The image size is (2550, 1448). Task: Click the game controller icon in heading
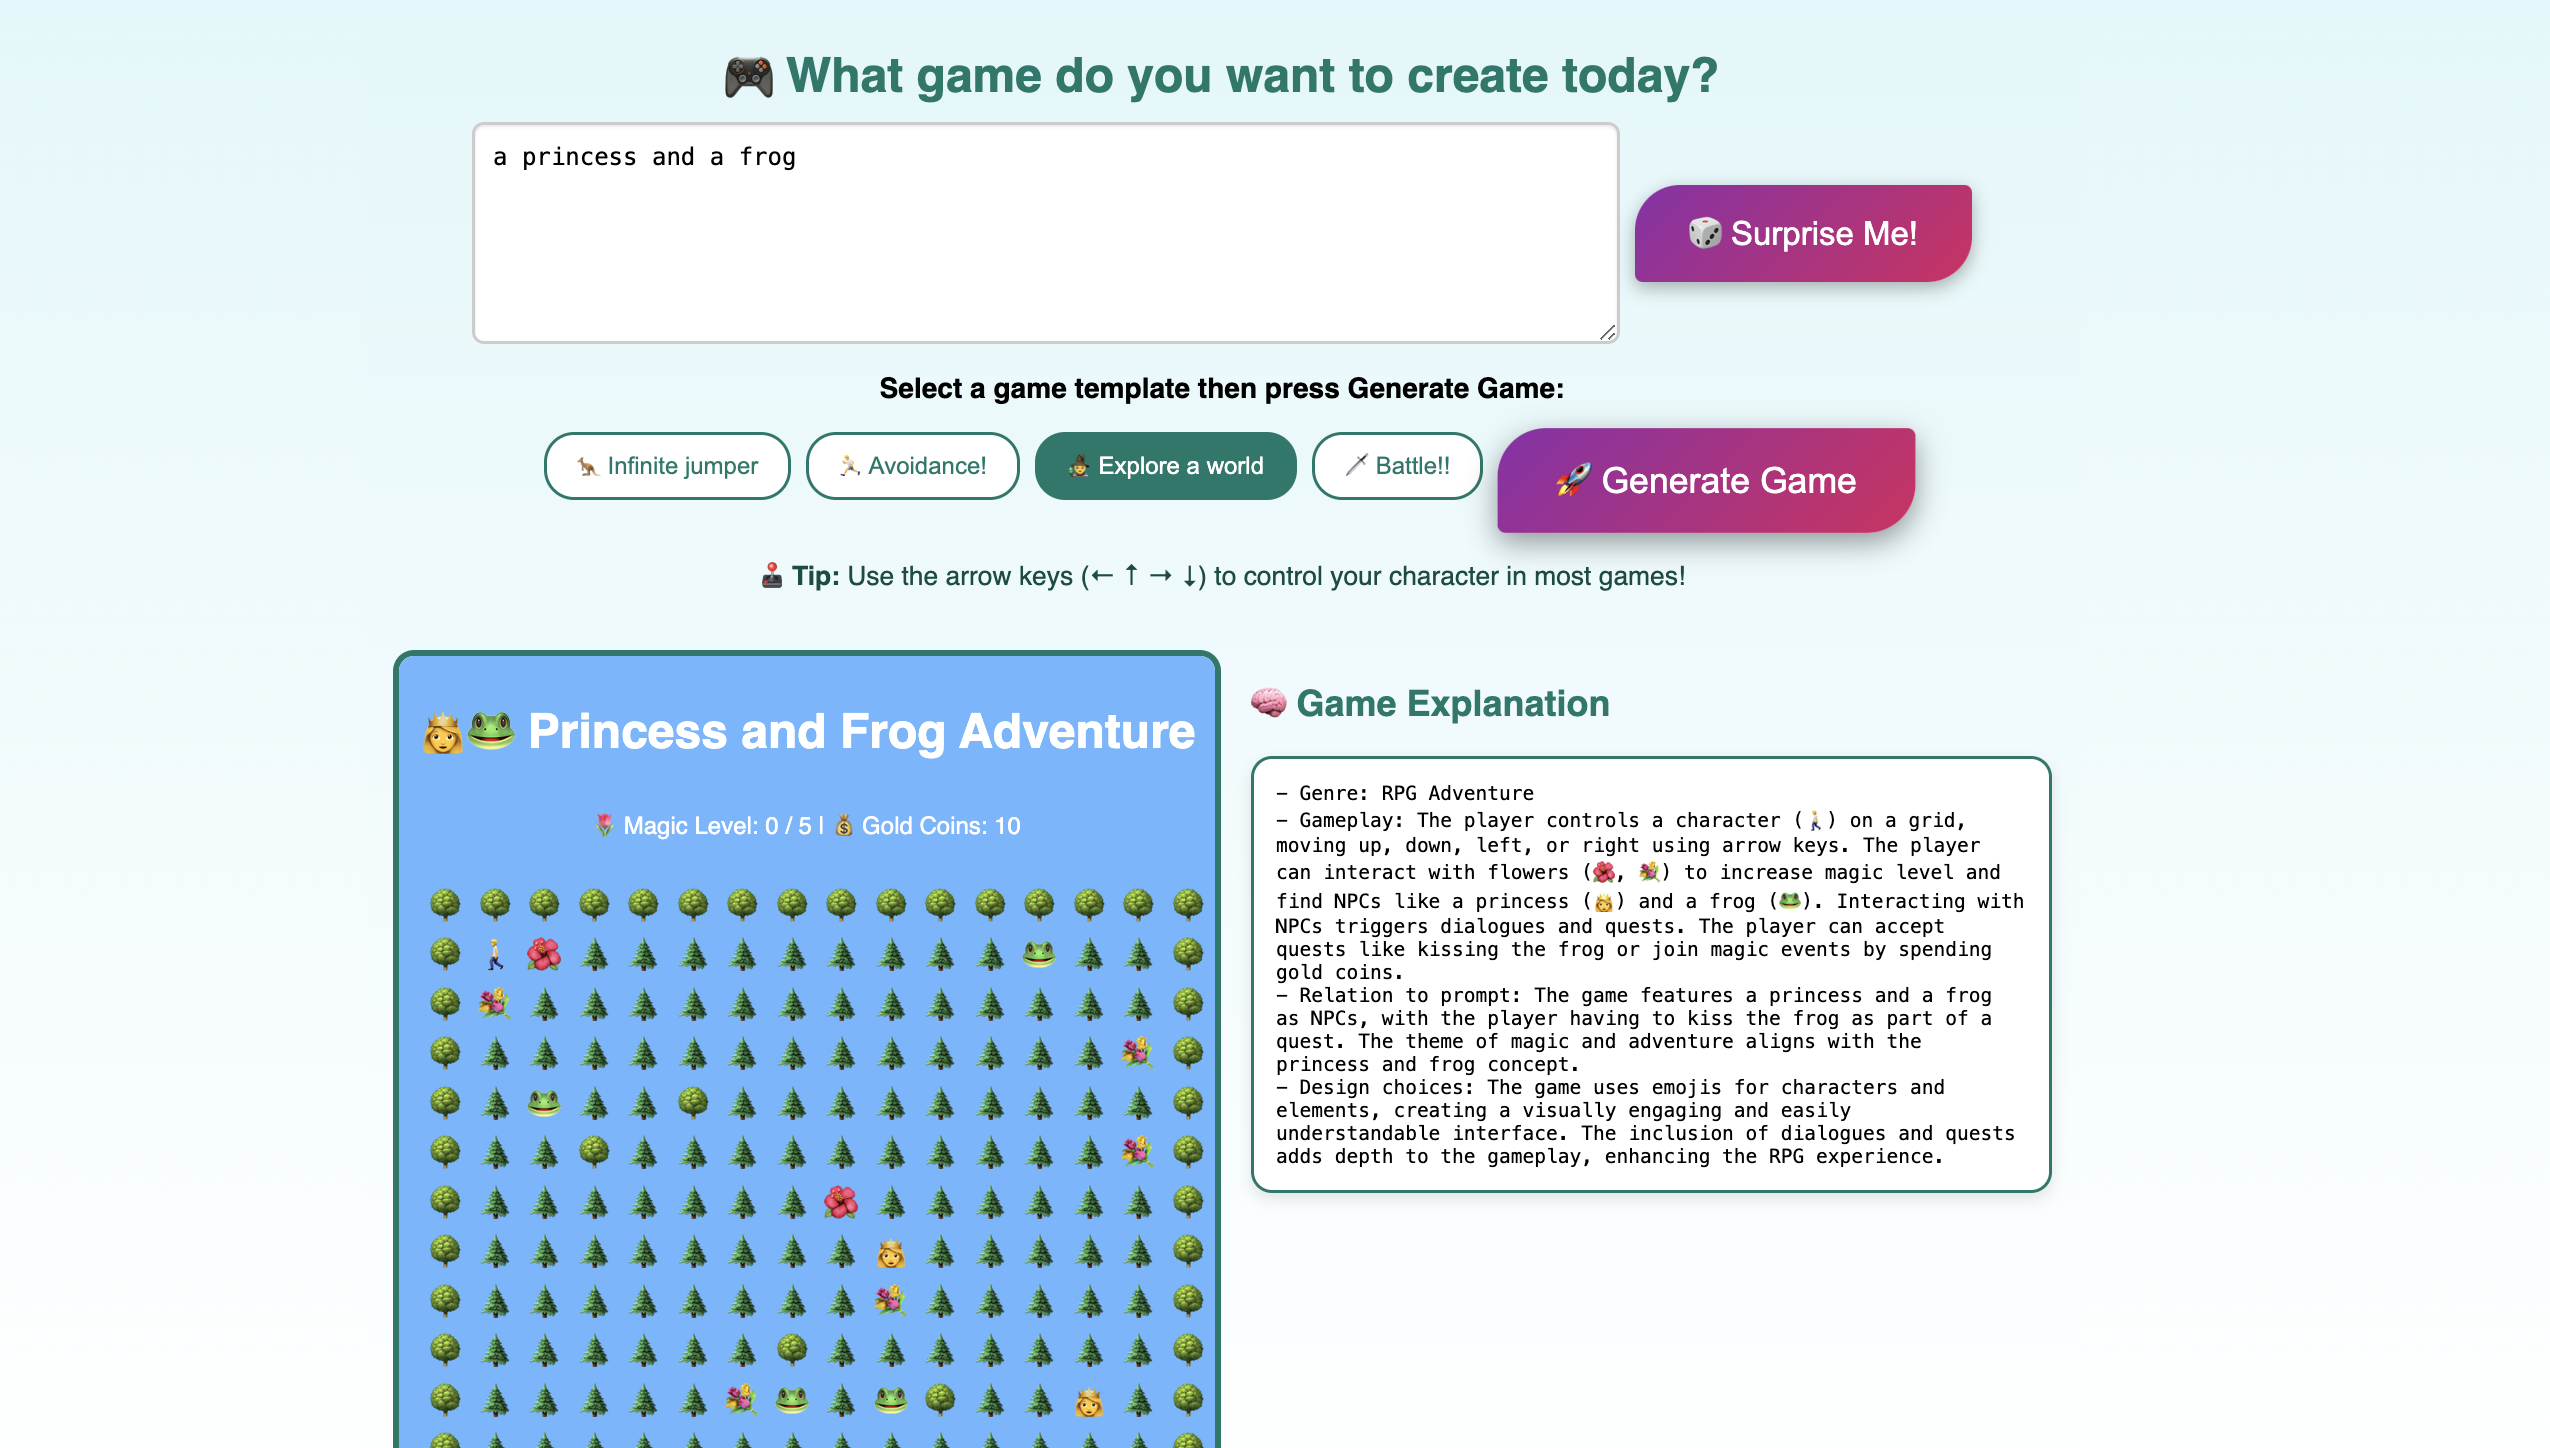749,77
